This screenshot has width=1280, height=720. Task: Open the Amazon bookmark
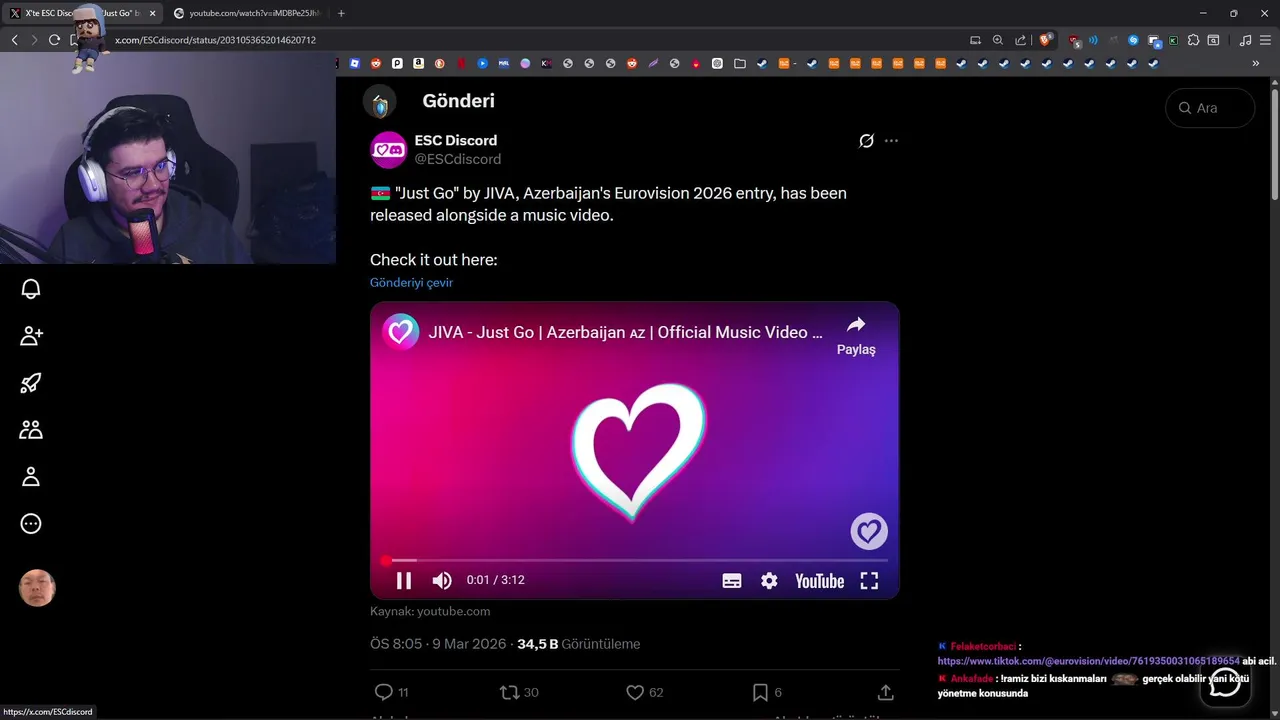pos(418,63)
